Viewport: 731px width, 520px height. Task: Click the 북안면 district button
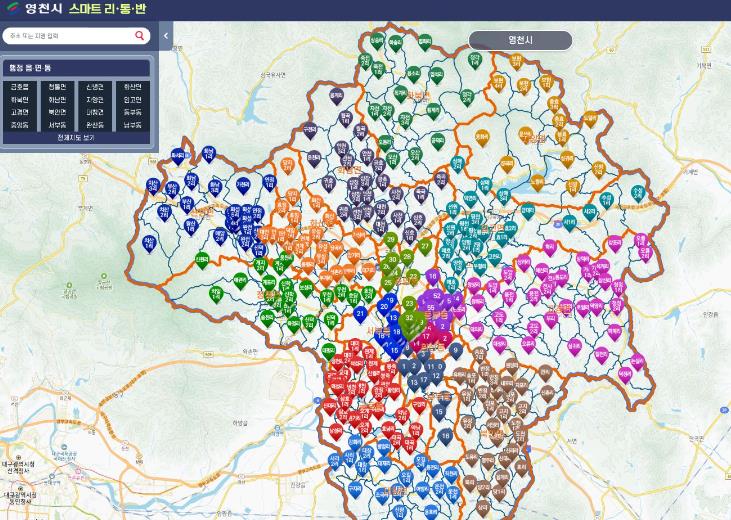coord(57,112)
